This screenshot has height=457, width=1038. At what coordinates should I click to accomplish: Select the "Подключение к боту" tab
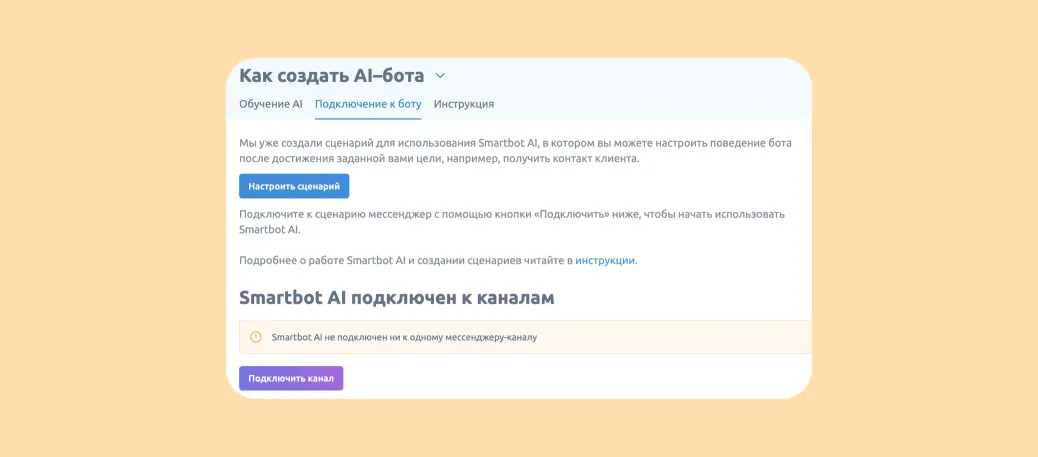[x=368, y=104]
